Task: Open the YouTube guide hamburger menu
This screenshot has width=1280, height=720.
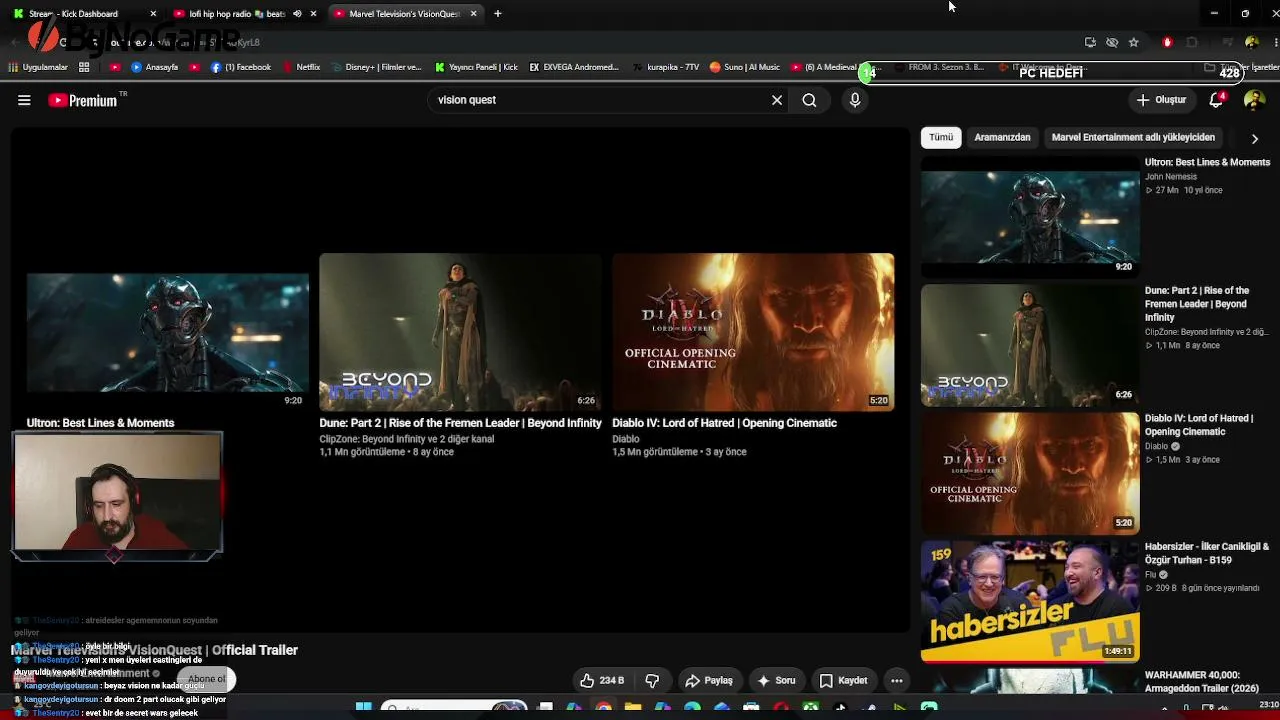Action: [x=24, y=100]
